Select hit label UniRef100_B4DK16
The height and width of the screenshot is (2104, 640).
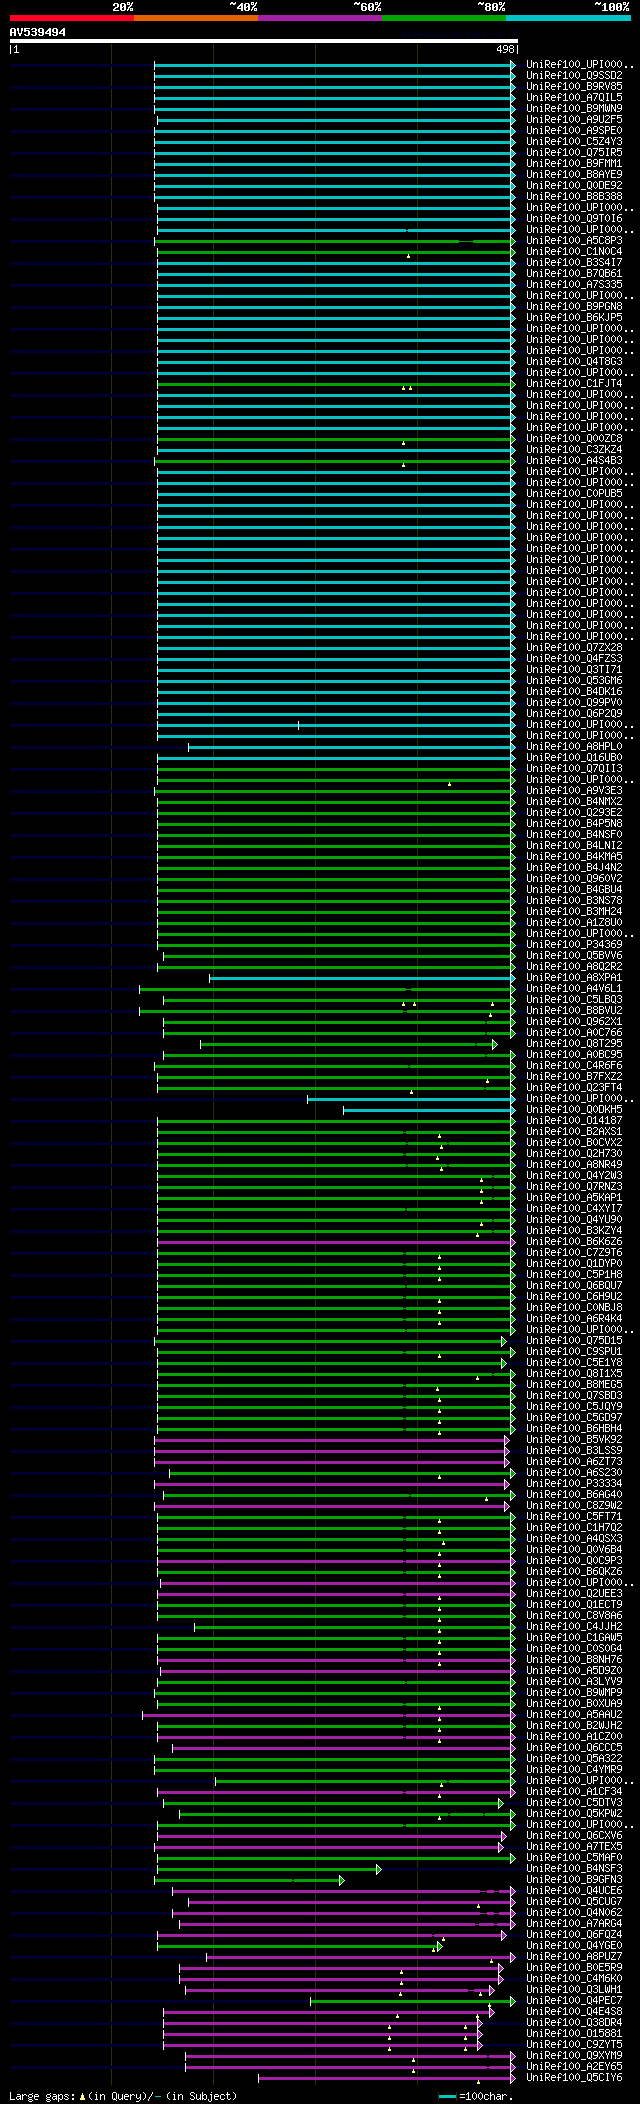coord(574,691)
